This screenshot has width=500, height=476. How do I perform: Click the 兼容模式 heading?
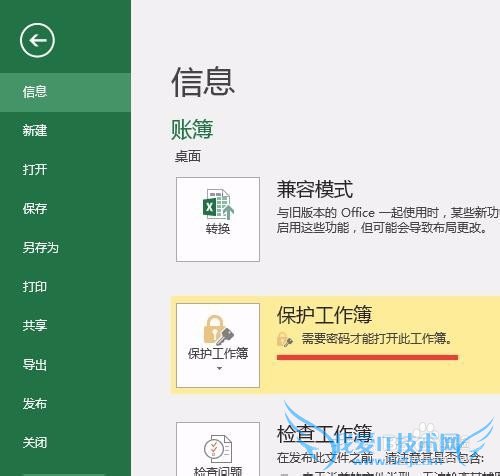pos(315,189)
